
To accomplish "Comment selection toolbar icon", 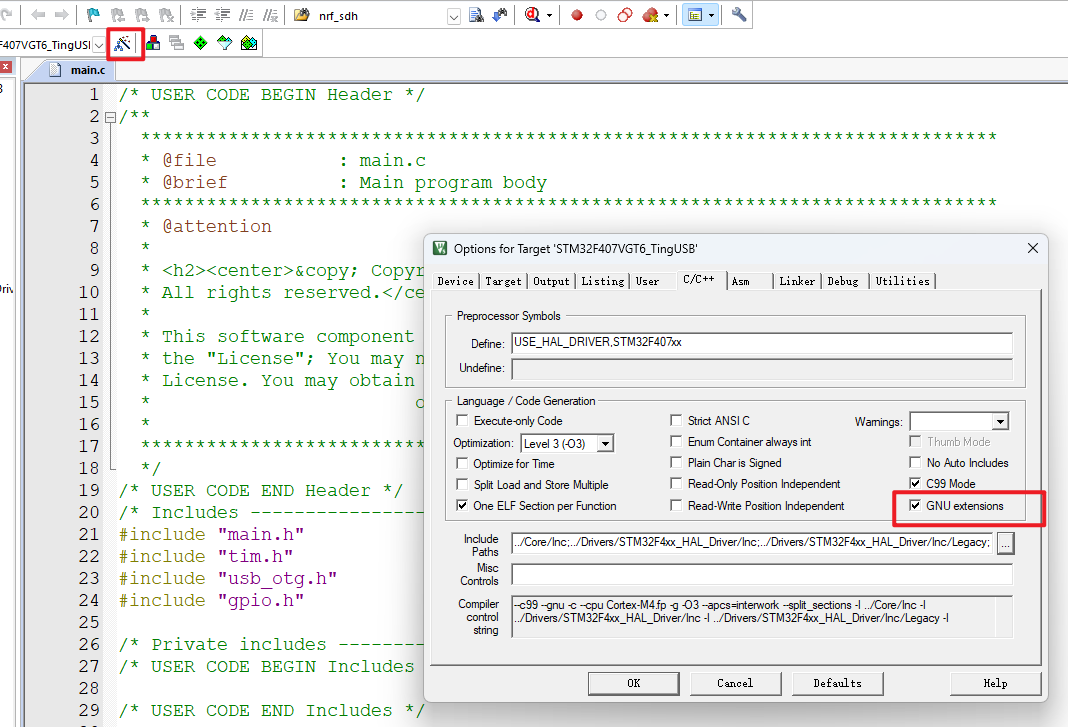I will [246, 14].
